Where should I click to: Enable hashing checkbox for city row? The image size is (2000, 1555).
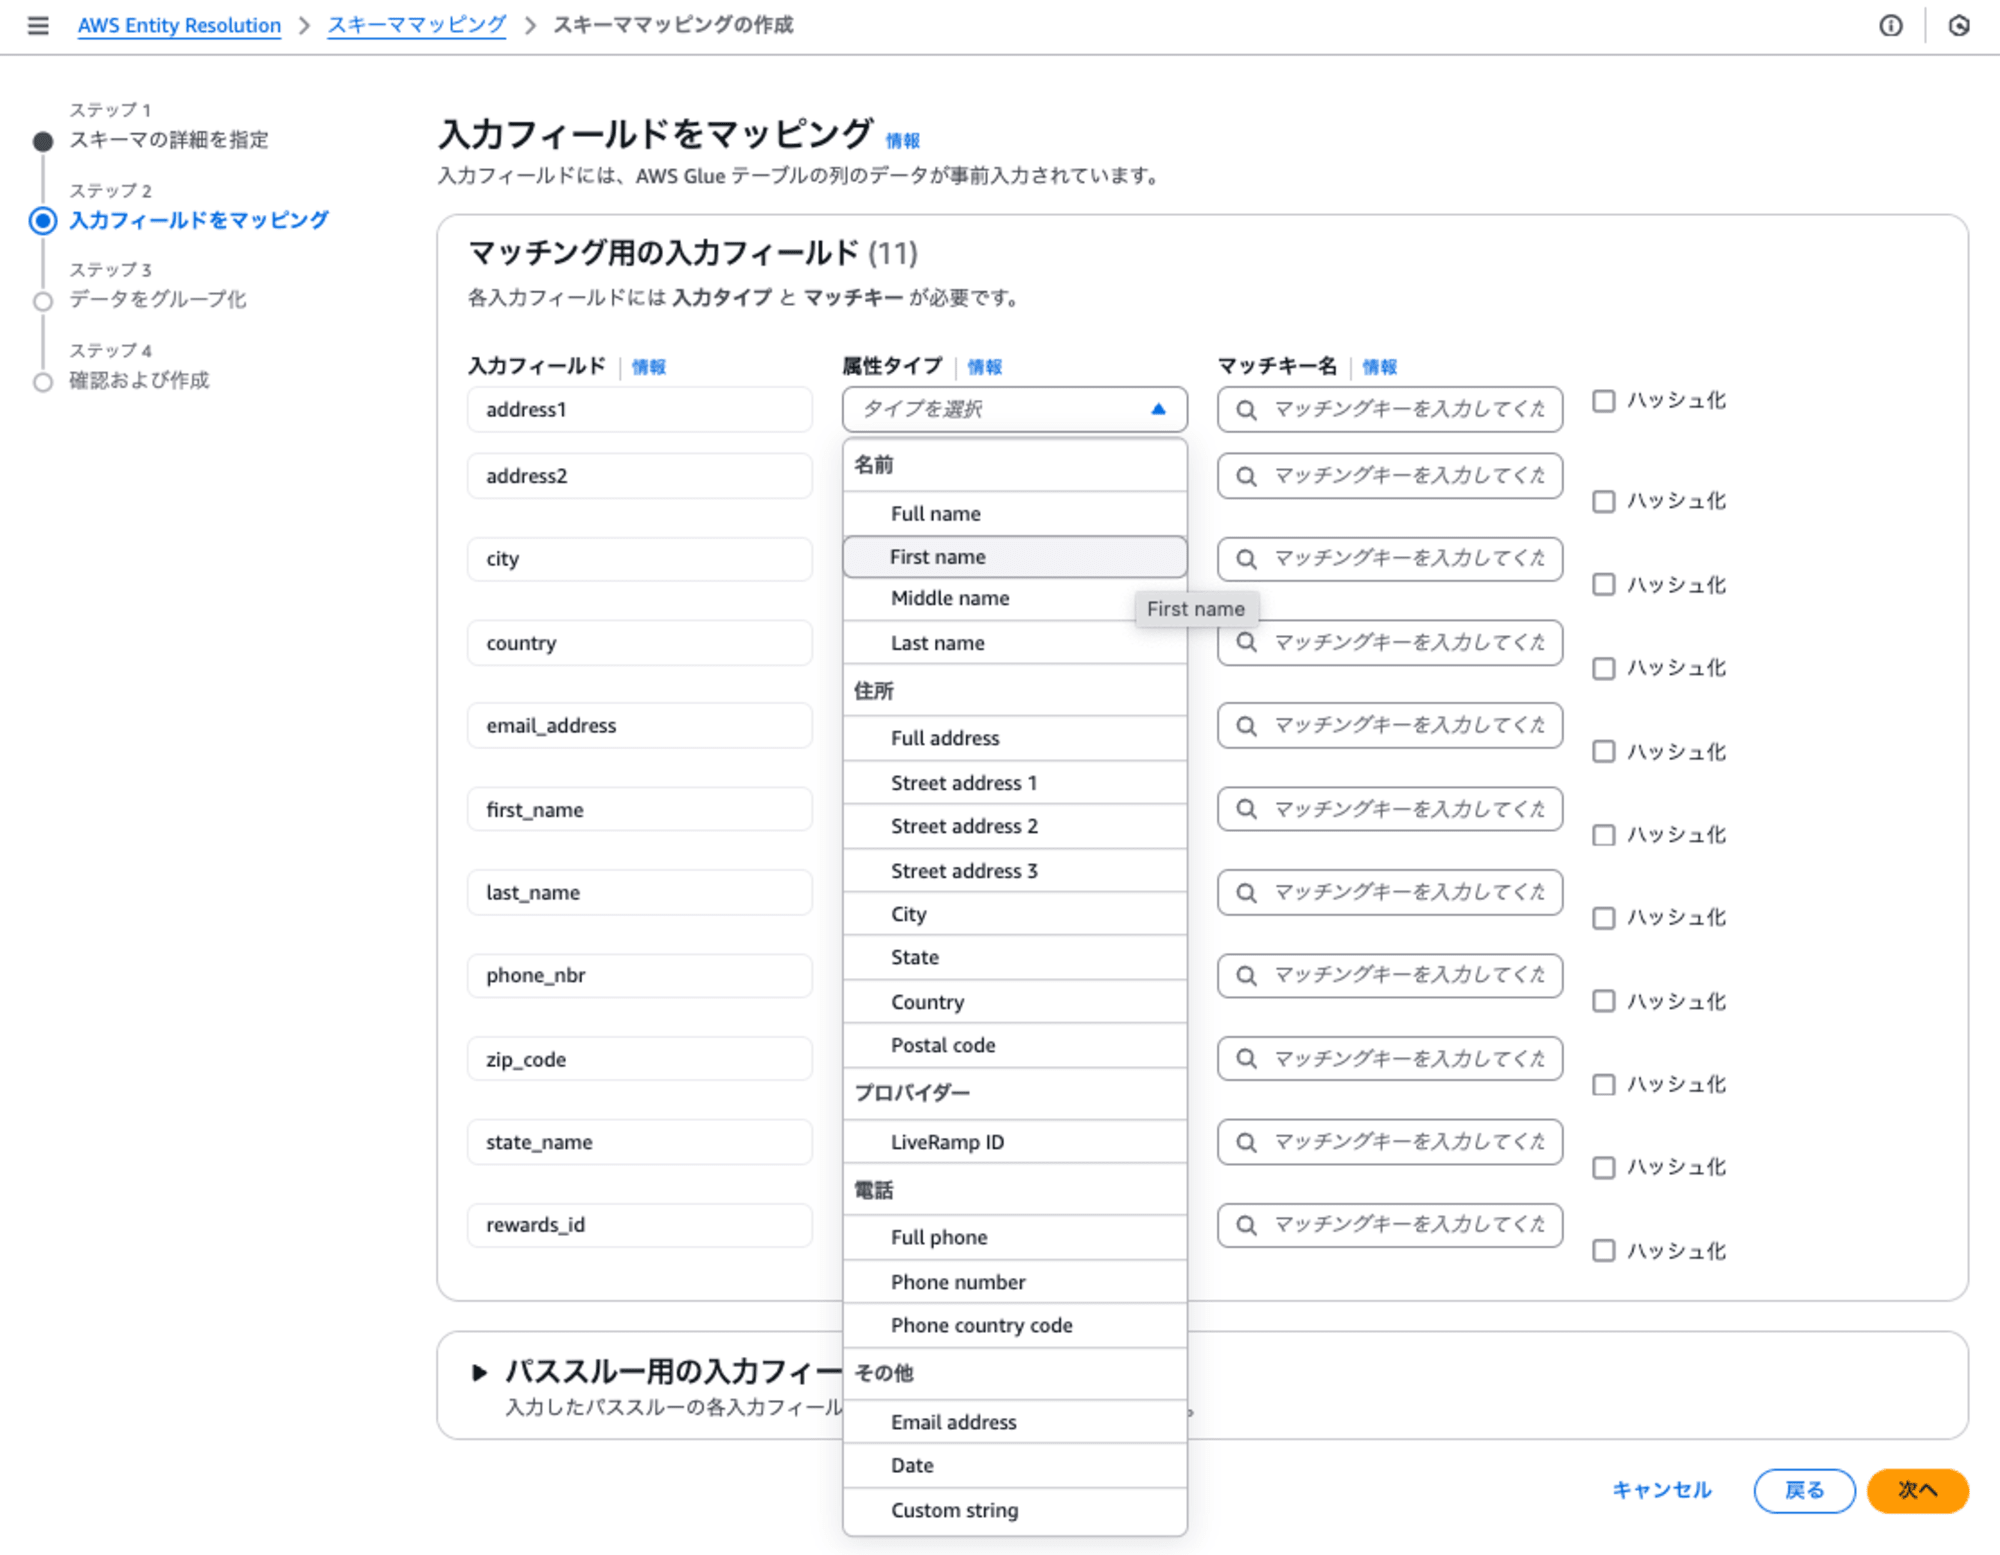(1603, 584)
